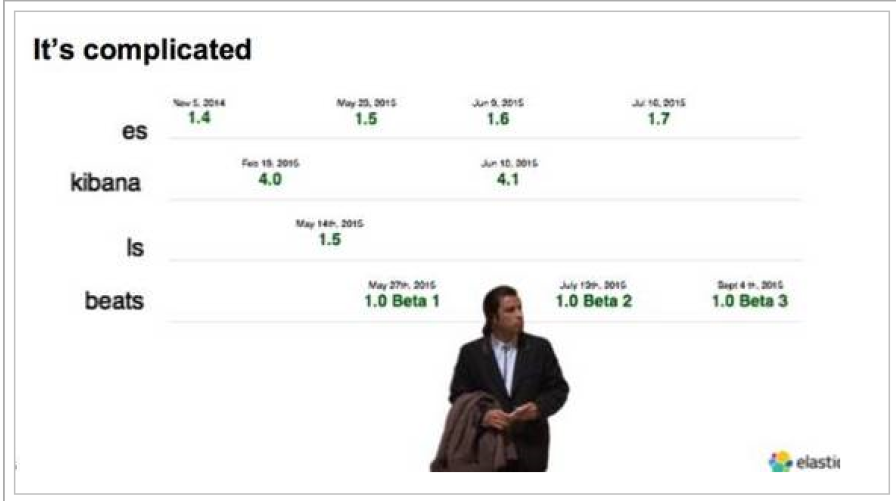
Task: Click the beats row label
Action: (x=114, y=301)
